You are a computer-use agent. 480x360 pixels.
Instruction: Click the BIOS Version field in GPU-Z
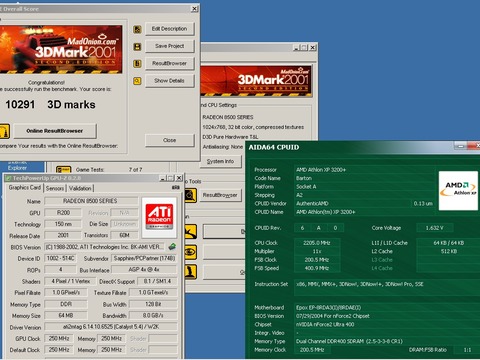click(x=105, y=247)
